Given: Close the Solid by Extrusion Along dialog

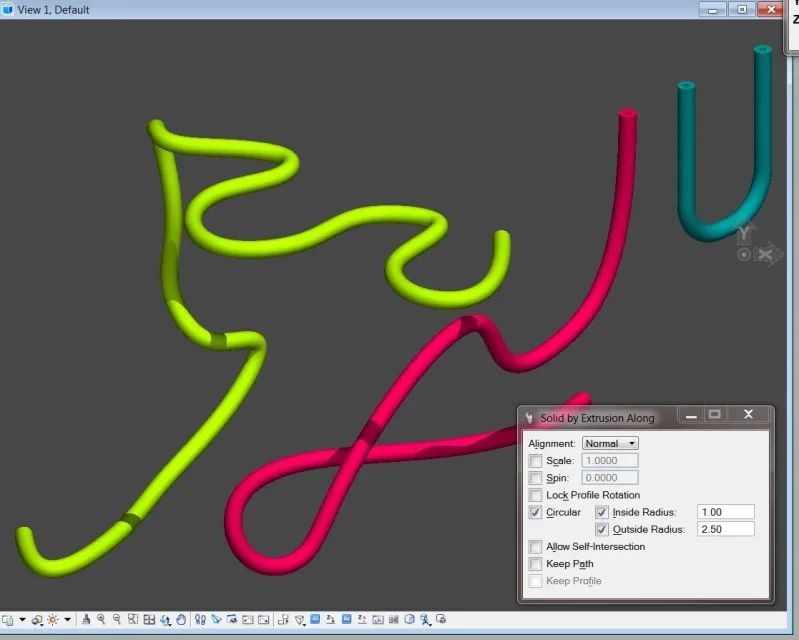Looking at the screenshot, I should click(x=748, y=414).
